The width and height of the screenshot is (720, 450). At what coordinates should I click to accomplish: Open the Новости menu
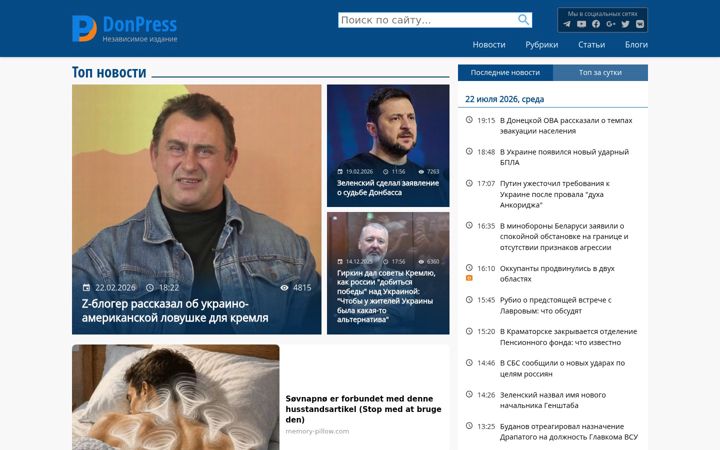[489, 45]
